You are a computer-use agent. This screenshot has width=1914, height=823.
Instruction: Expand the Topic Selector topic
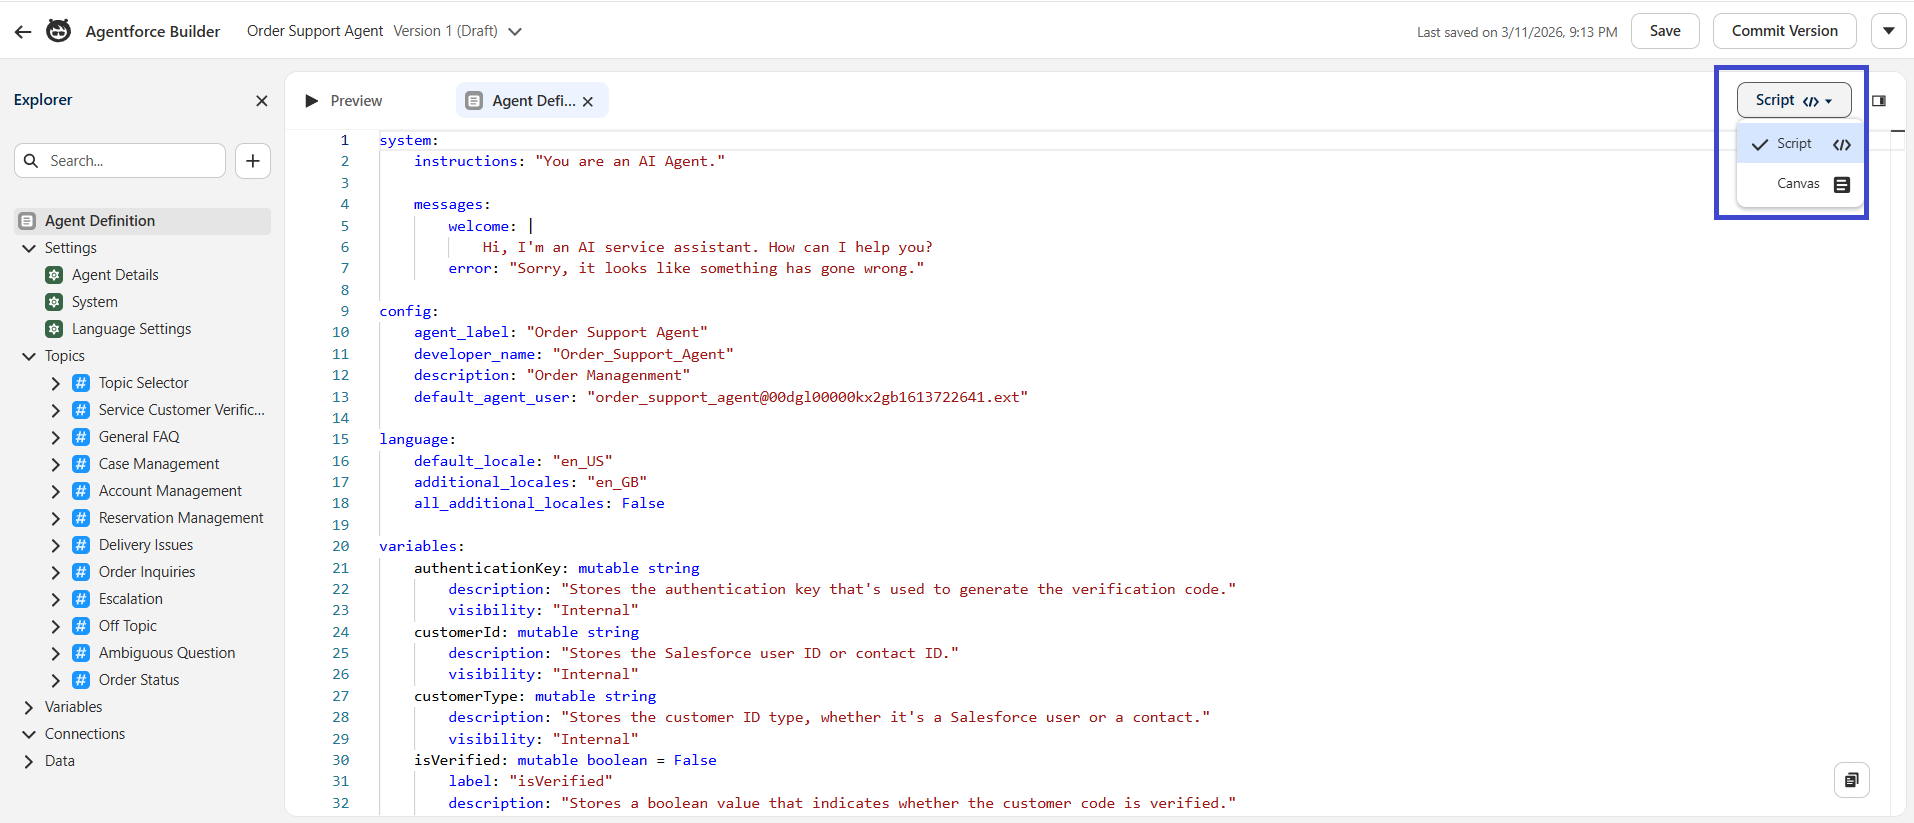click(x=56, y=383)
